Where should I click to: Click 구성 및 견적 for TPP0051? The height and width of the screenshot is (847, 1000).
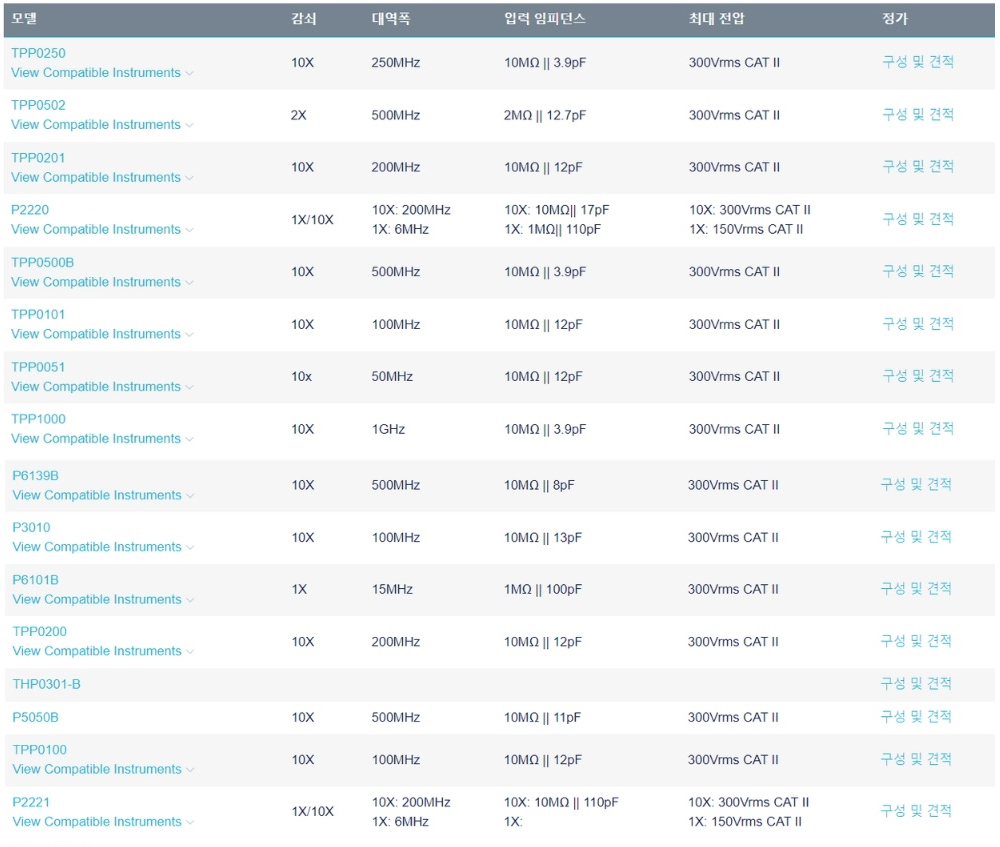[918, 376]
